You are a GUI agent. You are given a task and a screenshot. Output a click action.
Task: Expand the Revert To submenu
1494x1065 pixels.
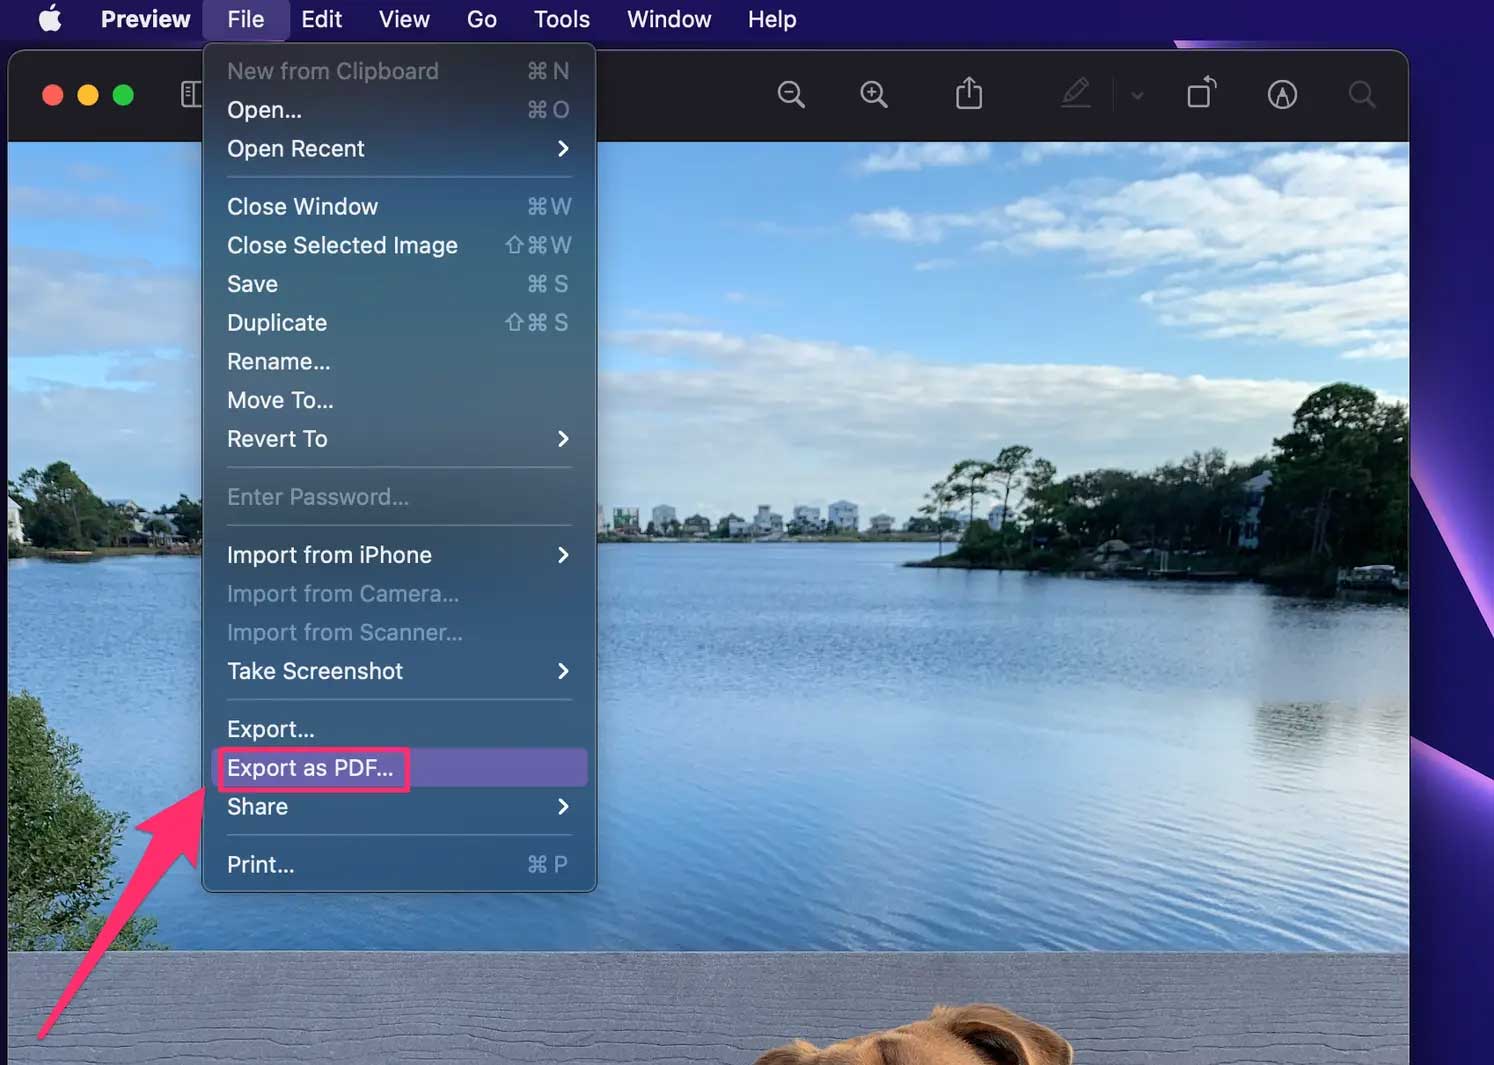399,439
